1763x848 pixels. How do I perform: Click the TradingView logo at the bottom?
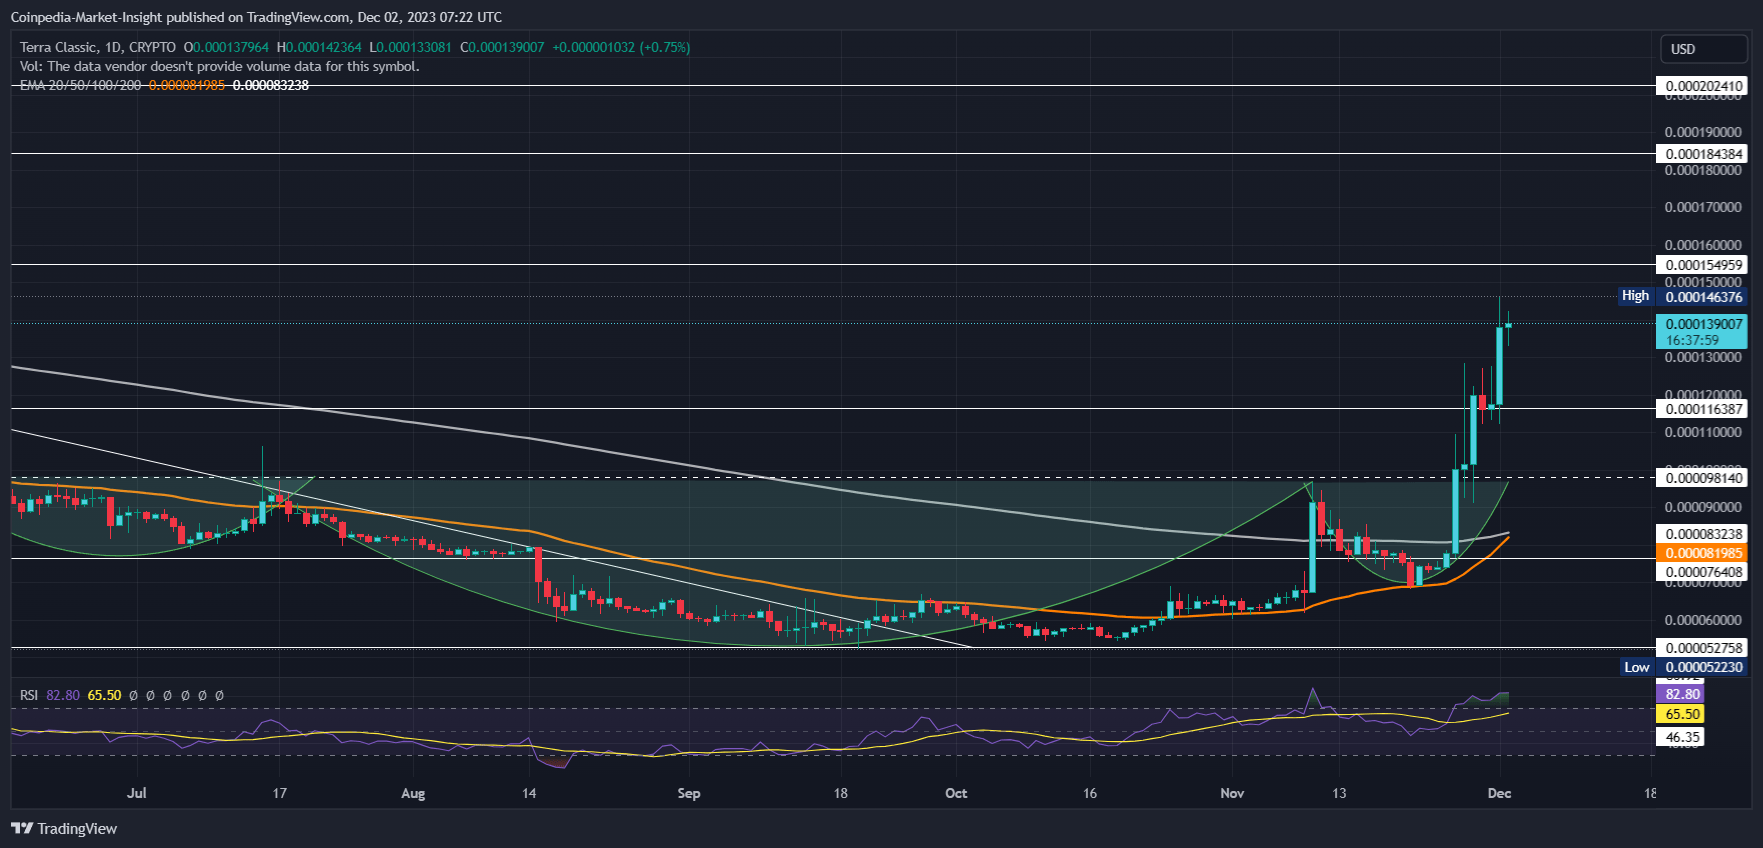click(x=64, y=828)
